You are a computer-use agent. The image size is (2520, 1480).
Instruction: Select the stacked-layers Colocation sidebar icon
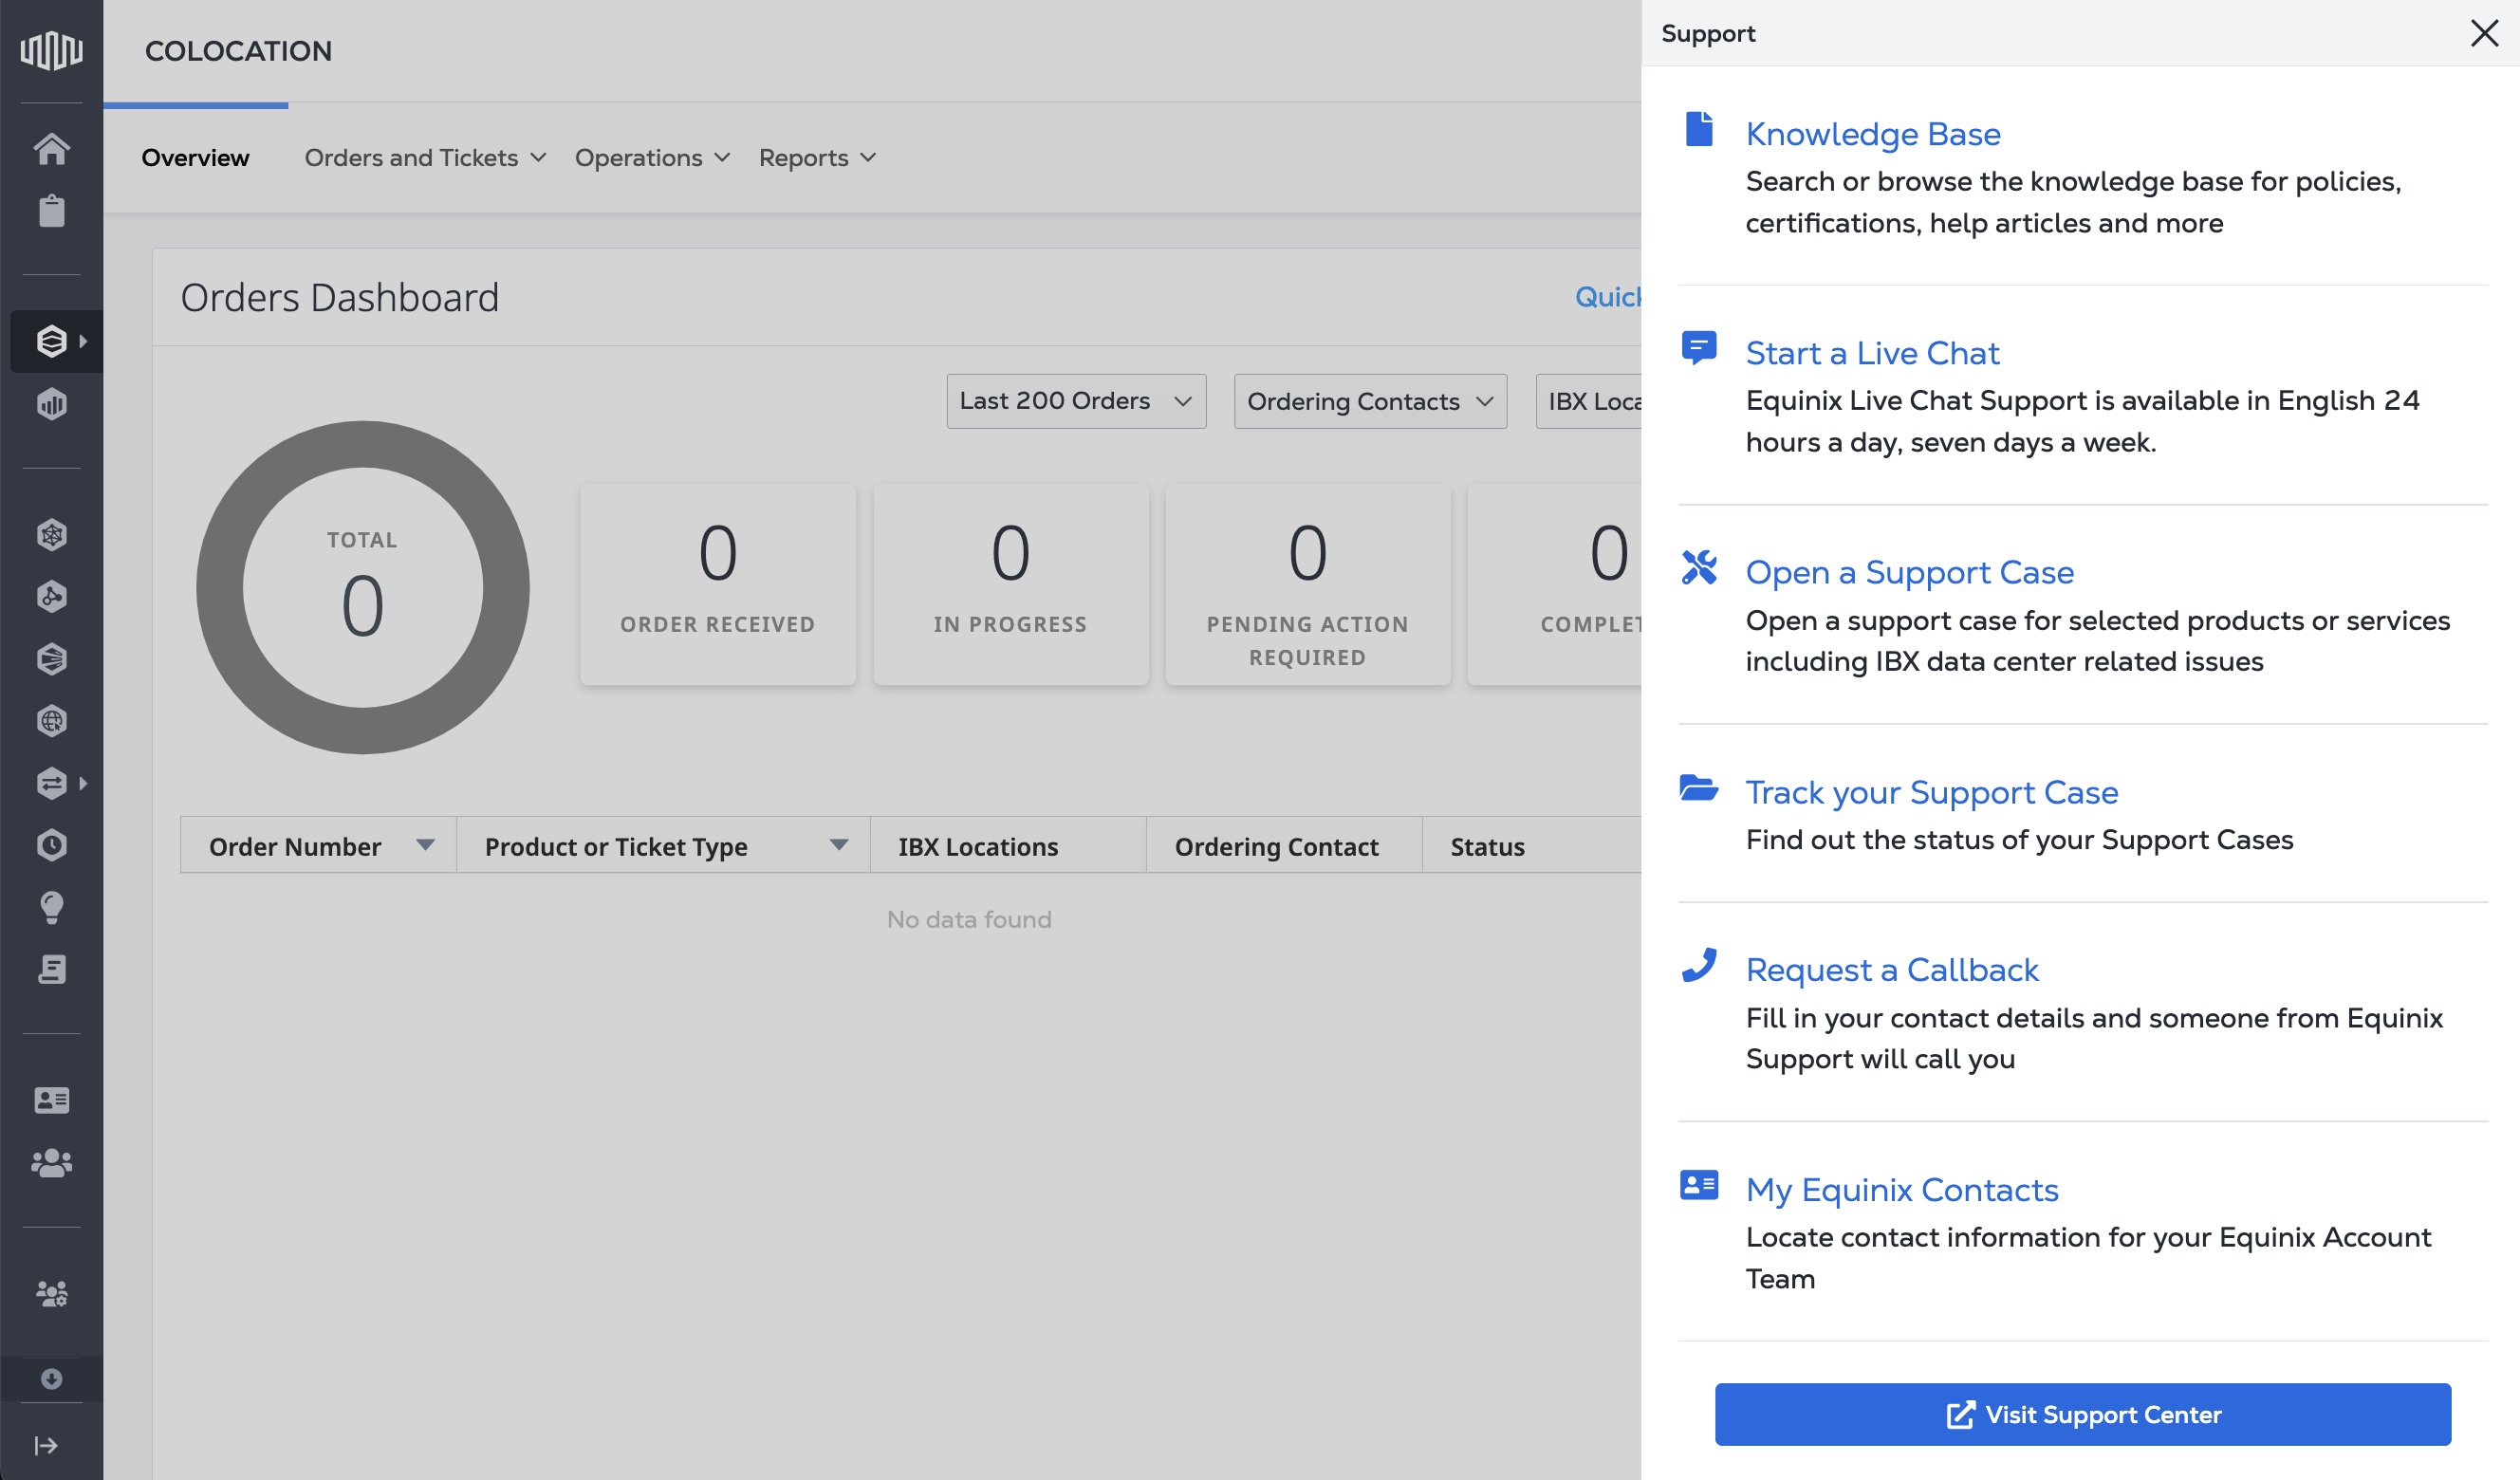click(51, 341)
